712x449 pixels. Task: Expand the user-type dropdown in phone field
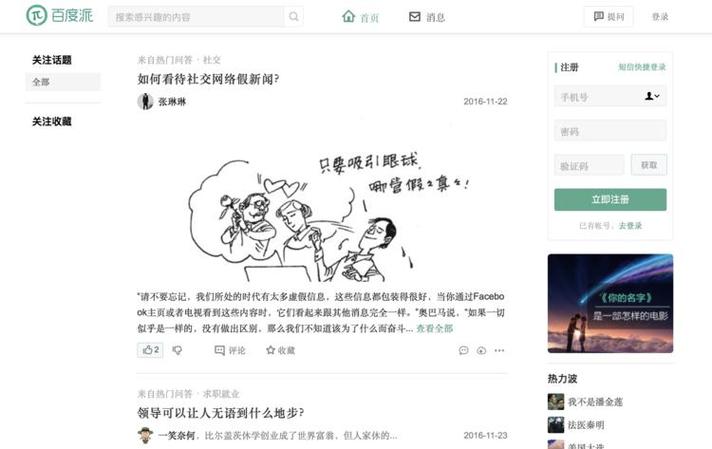tap(652, 96)
